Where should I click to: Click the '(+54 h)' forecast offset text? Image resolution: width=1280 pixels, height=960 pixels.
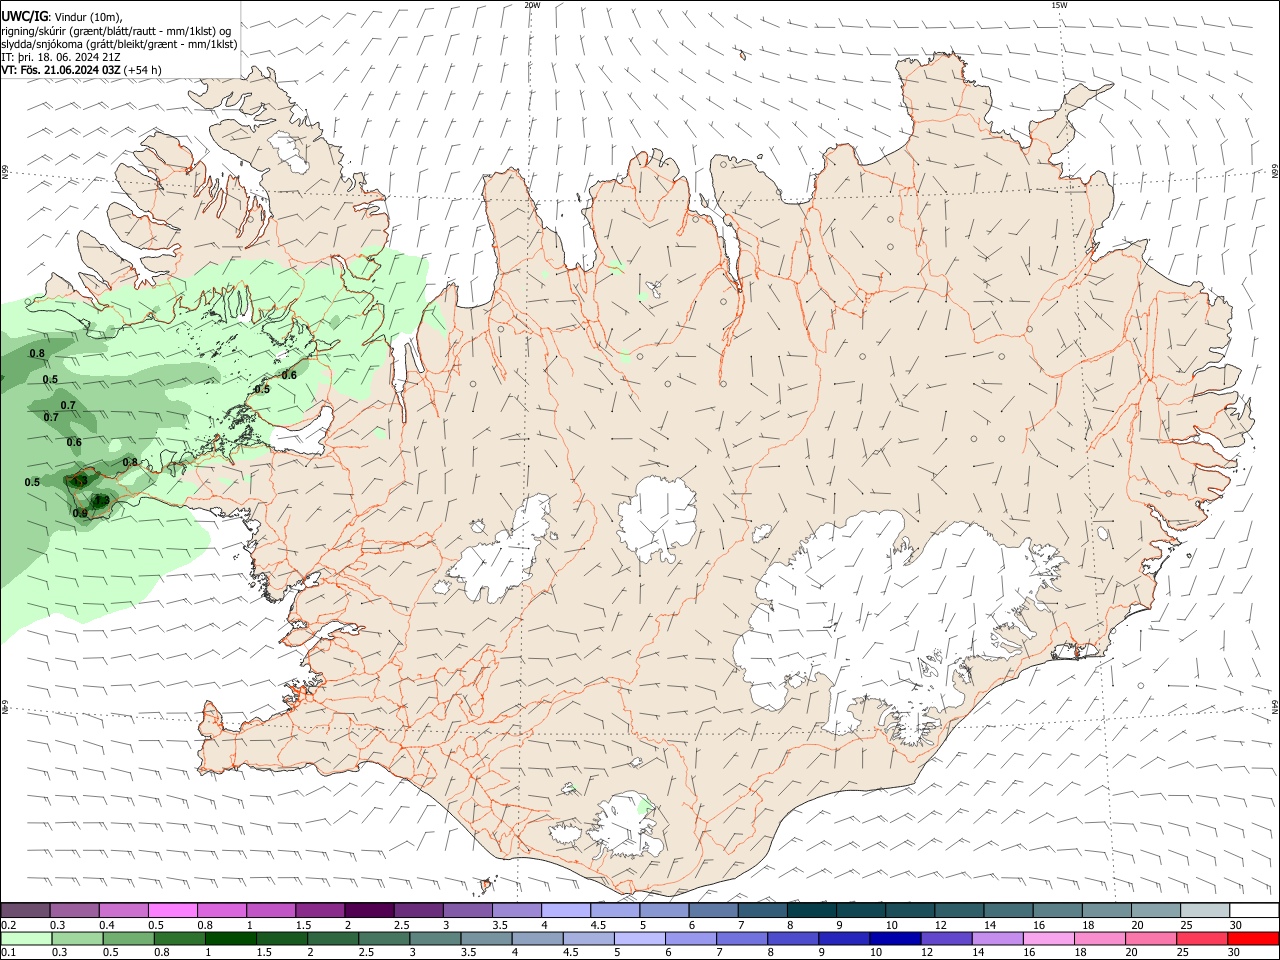point(143,70)
